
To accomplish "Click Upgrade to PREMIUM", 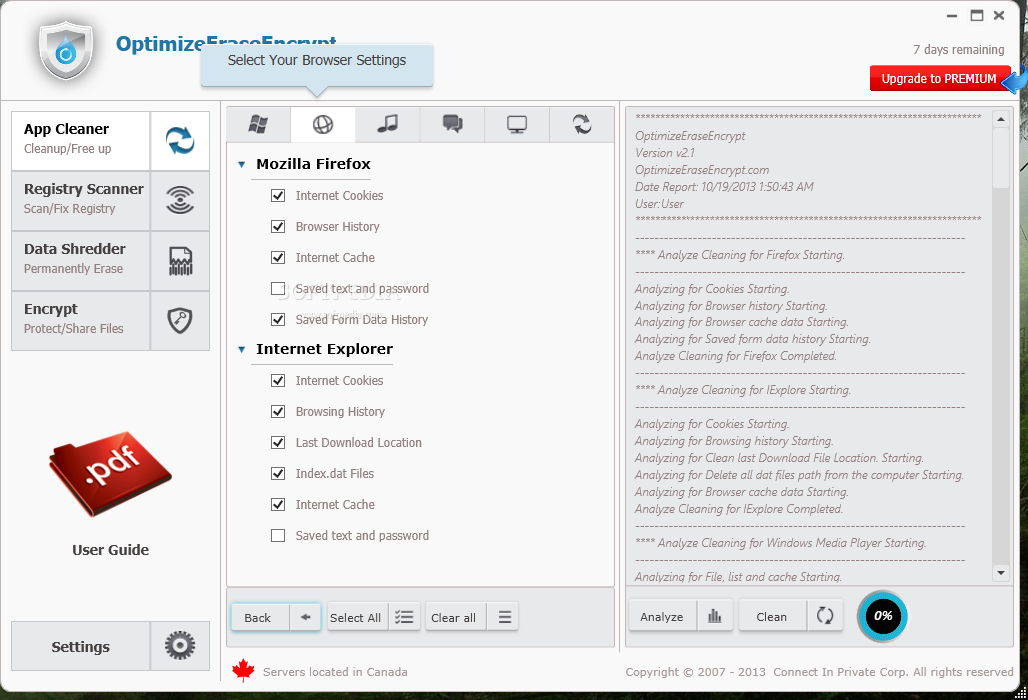I will pos(939,79).
